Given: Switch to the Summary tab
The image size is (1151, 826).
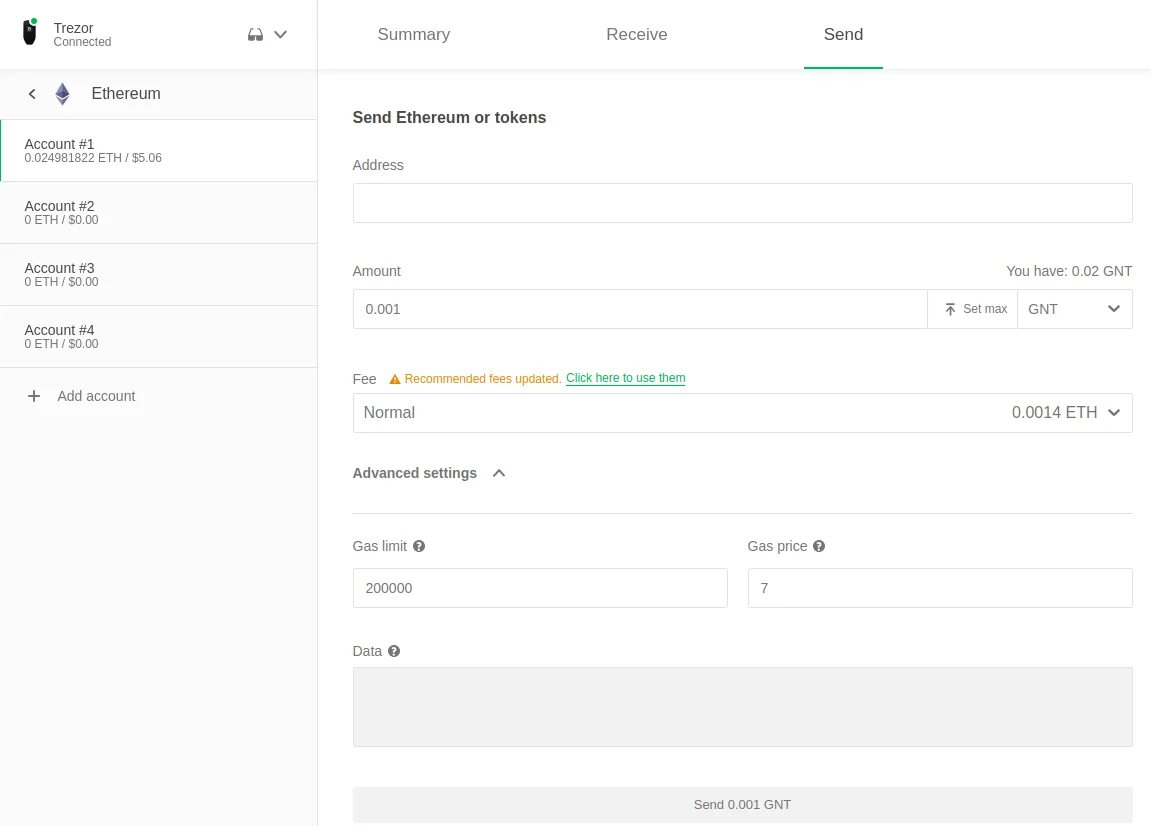Looking at the screenshot, I should [413, 34].
